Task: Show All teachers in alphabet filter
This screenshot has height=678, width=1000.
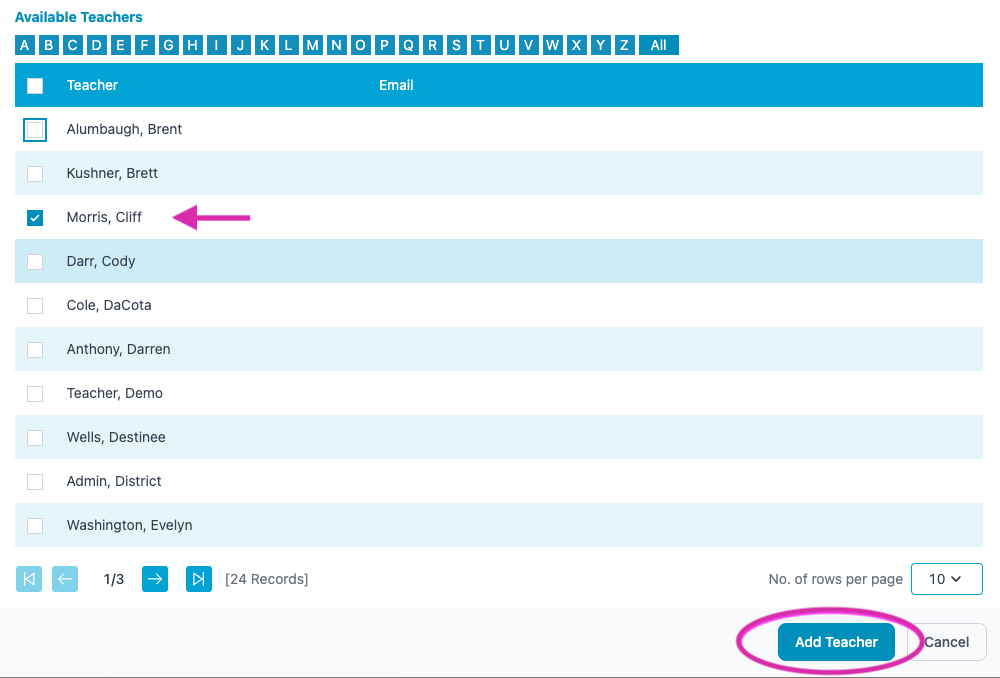Action: (x=659, y=45)
